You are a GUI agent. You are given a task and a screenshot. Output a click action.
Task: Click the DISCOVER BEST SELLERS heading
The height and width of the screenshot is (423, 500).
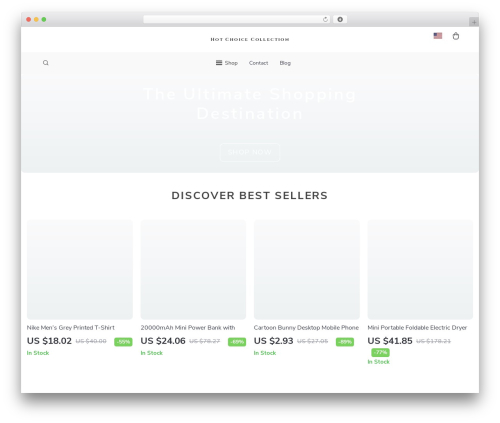coord(250,195)
